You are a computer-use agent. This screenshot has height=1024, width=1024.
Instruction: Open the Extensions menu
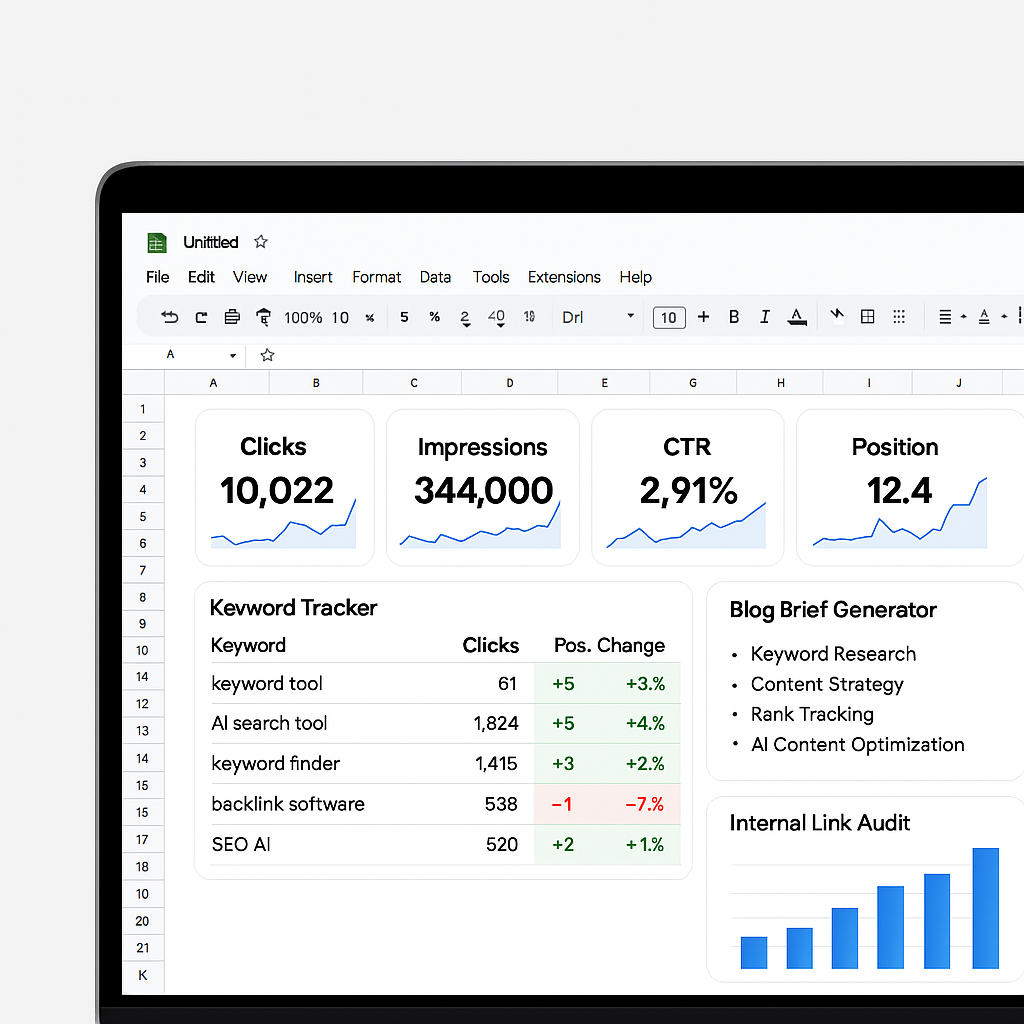click(564, 277)
